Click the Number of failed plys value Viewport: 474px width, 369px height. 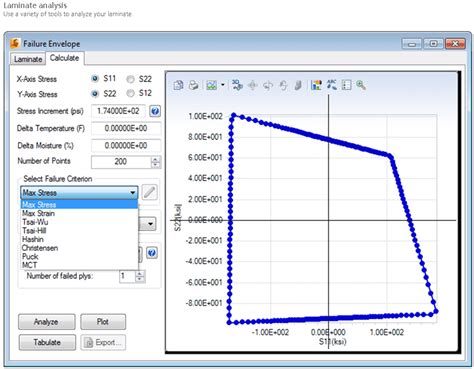pyautogui.click(x=127, y=276)
